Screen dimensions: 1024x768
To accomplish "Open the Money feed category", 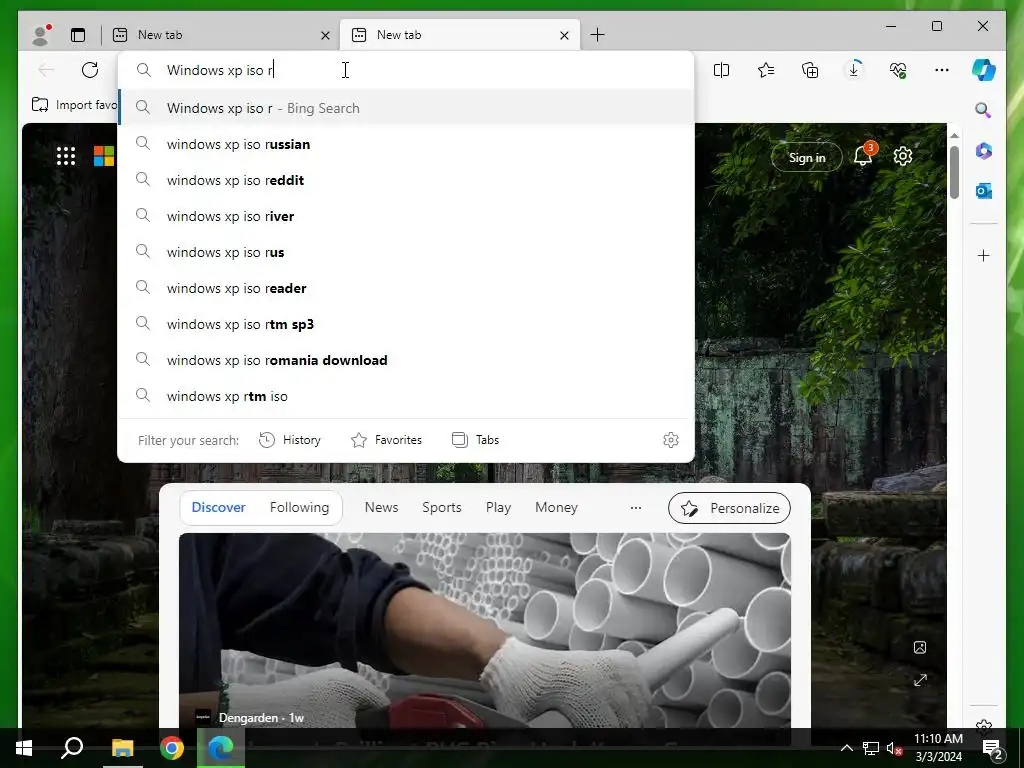I will [x=556, y=507].
